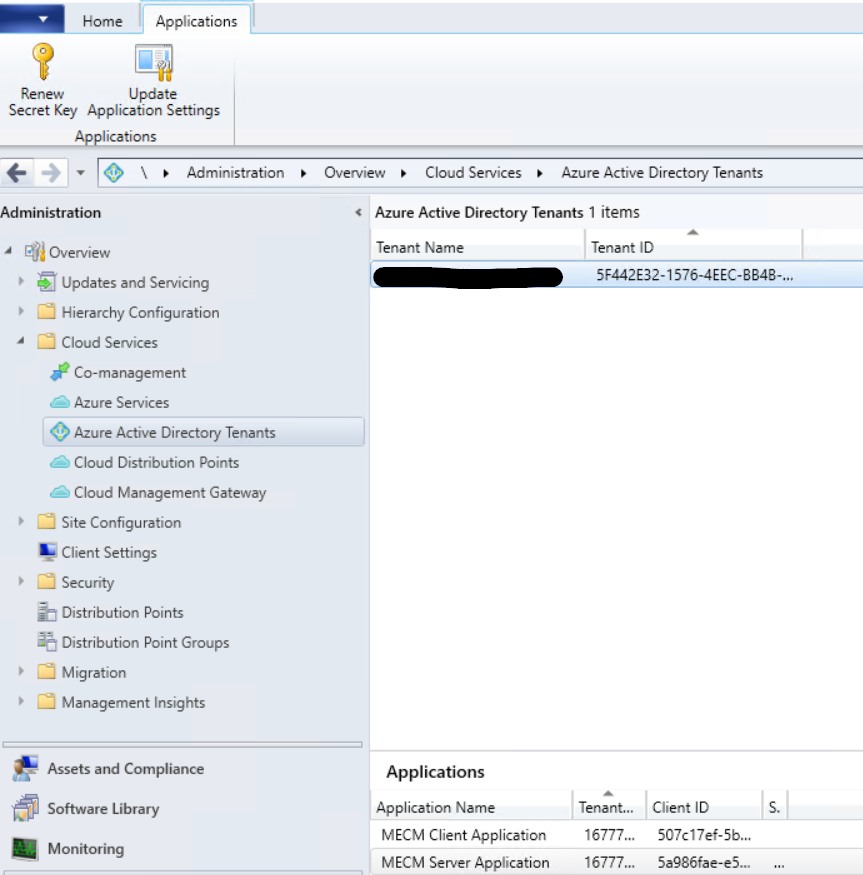The width and height of the screenshot is (863, 875).
Task: Open Cloud Distribution Points node
Action: coord(156,462)
